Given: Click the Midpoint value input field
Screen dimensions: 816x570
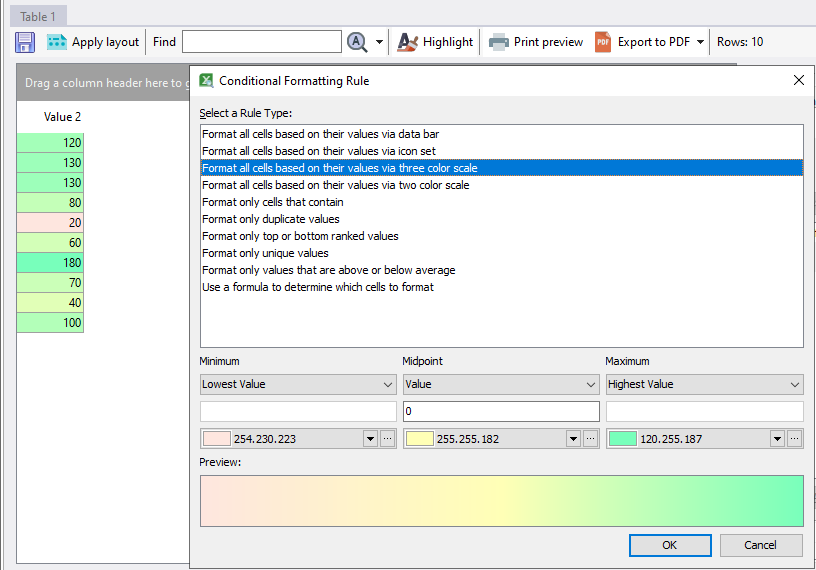Looking at the screenshot, I should coord(501,411).
